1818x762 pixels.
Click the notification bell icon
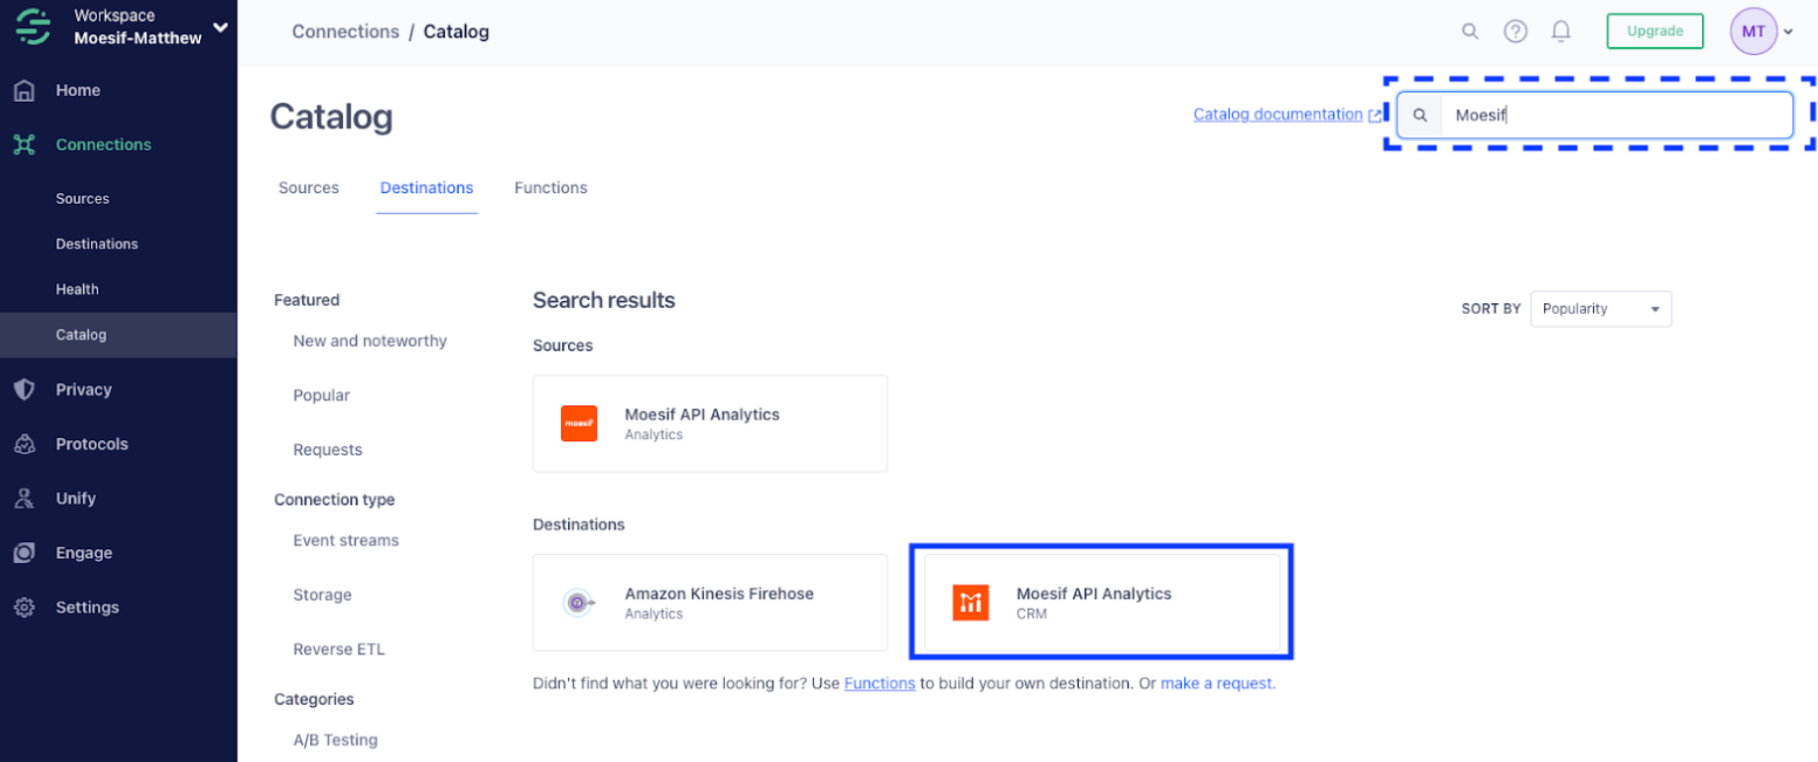(x=1561, y=31)
